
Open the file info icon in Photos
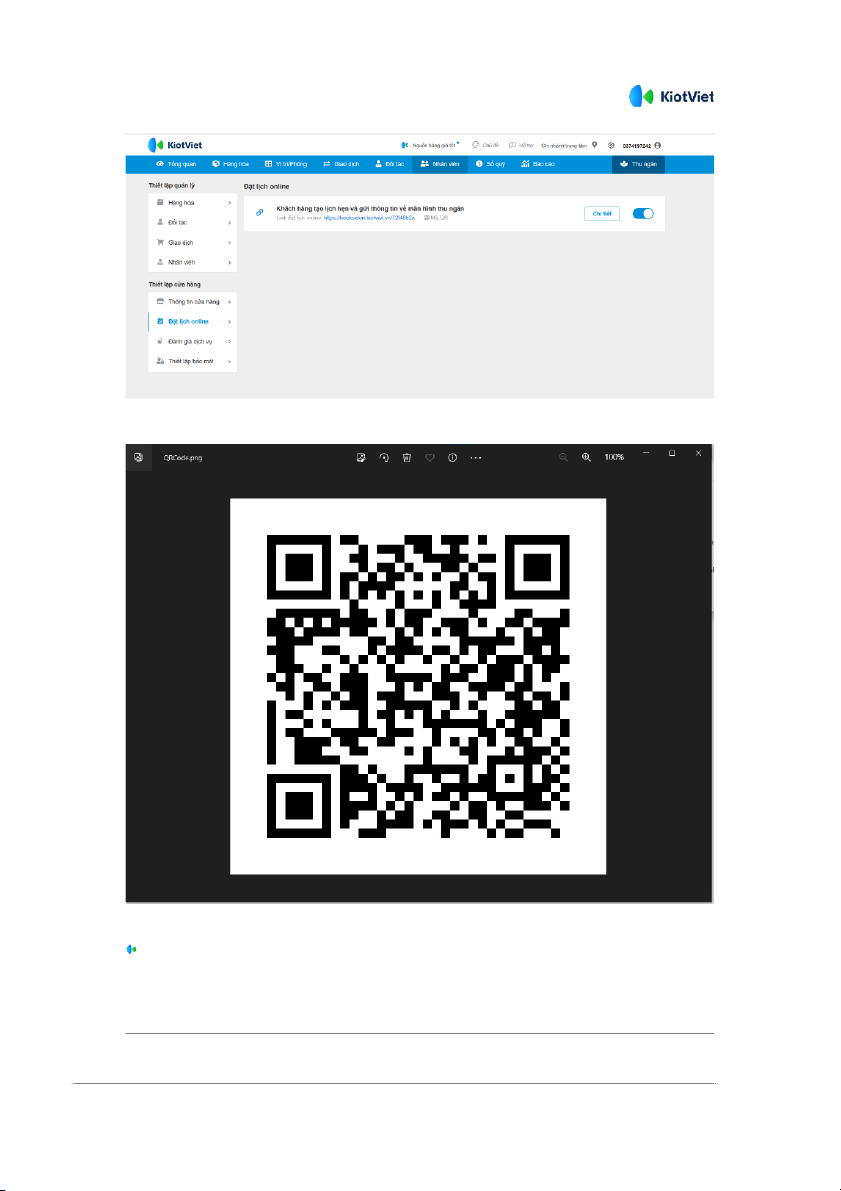(452, 457)
